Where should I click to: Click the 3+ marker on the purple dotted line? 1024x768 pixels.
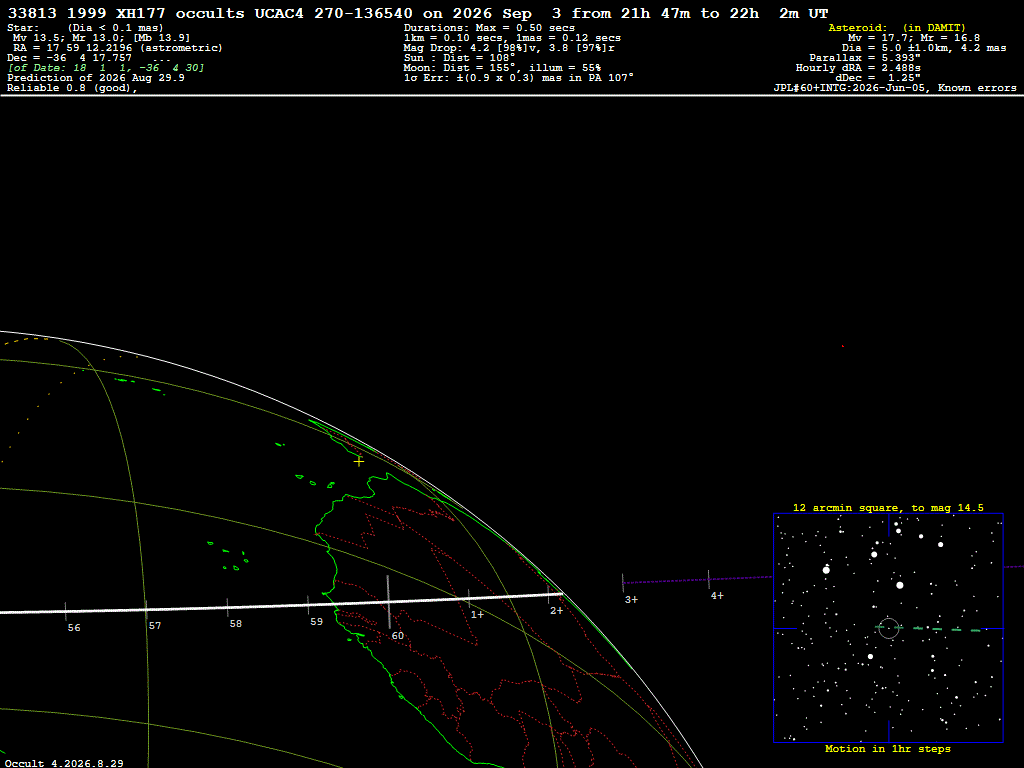point(631,600)
